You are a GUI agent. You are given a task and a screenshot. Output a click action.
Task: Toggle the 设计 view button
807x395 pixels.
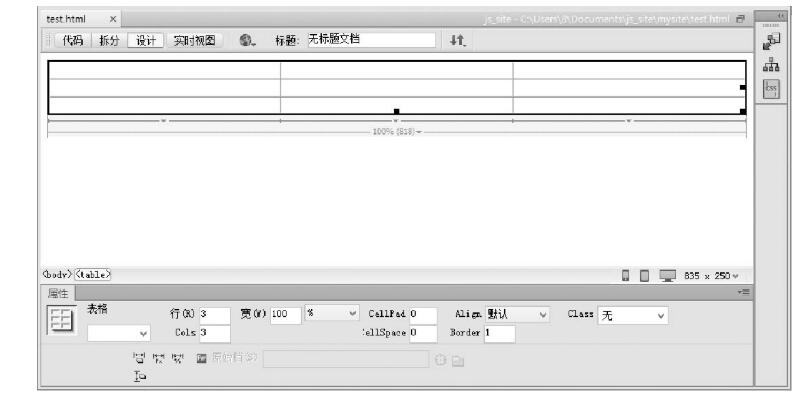coord(146,41)
